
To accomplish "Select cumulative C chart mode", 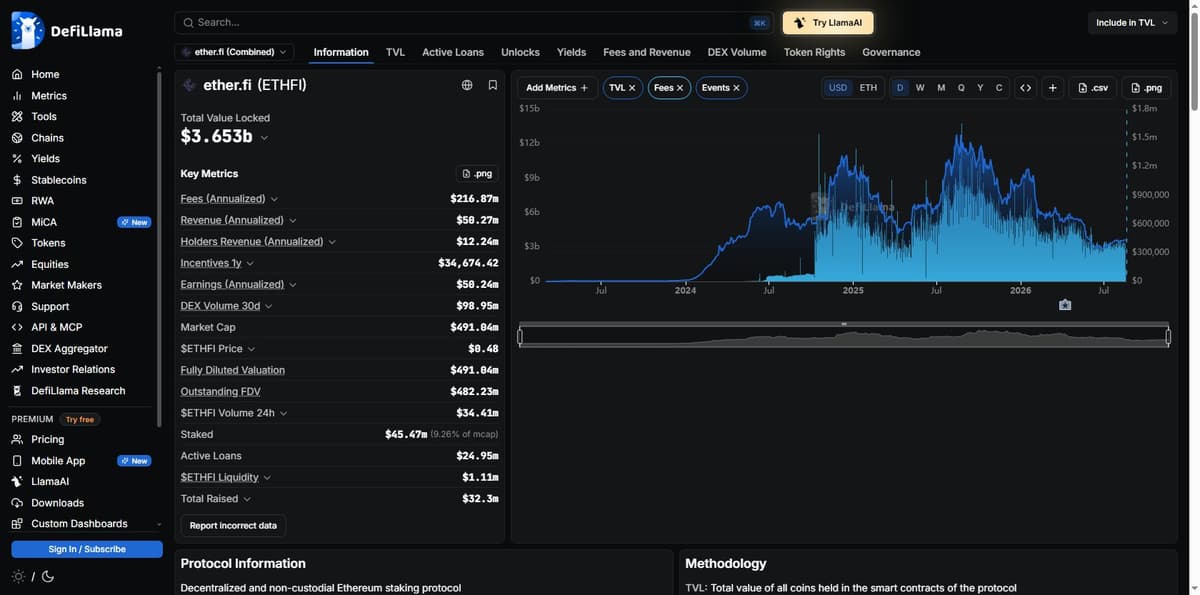I will coord(999,88).
